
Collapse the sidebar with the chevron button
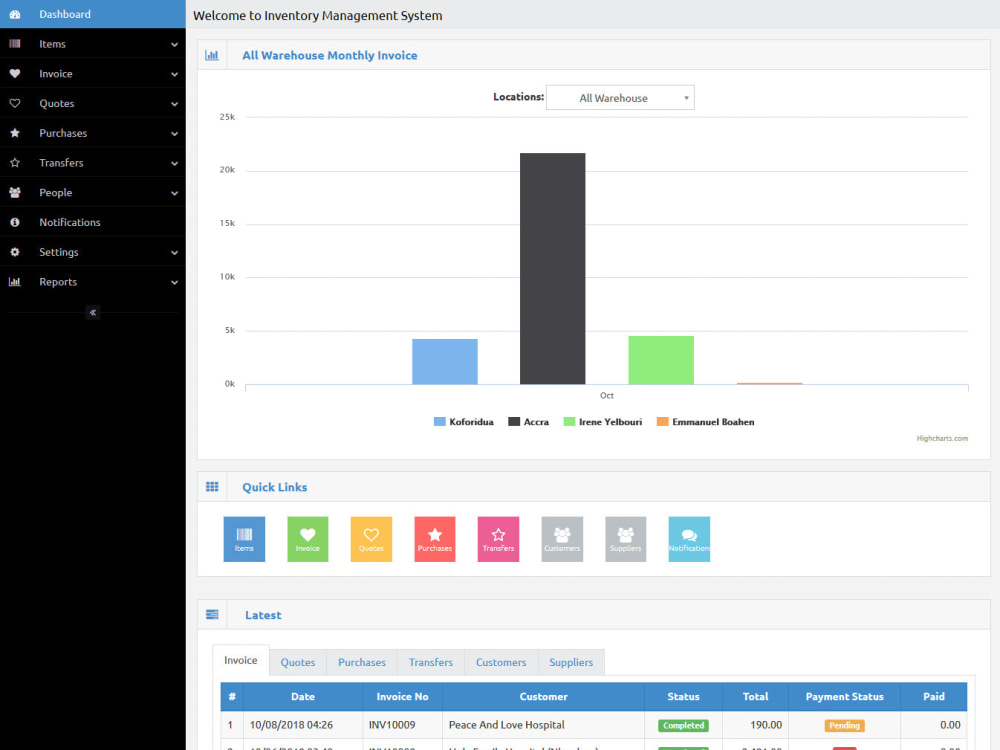click(x=92, y=312)
